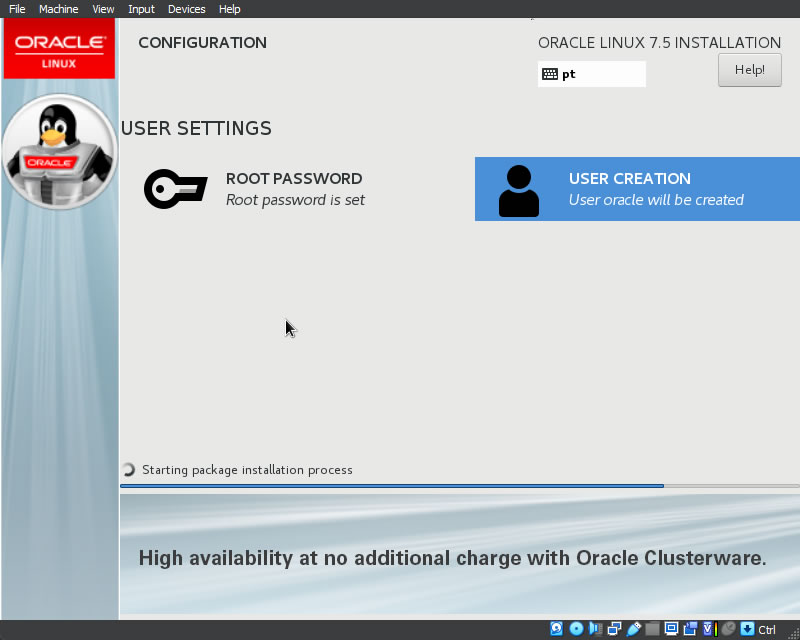
Task: Click the virtualization CPU status icon
Action: (x=710, y=629)
